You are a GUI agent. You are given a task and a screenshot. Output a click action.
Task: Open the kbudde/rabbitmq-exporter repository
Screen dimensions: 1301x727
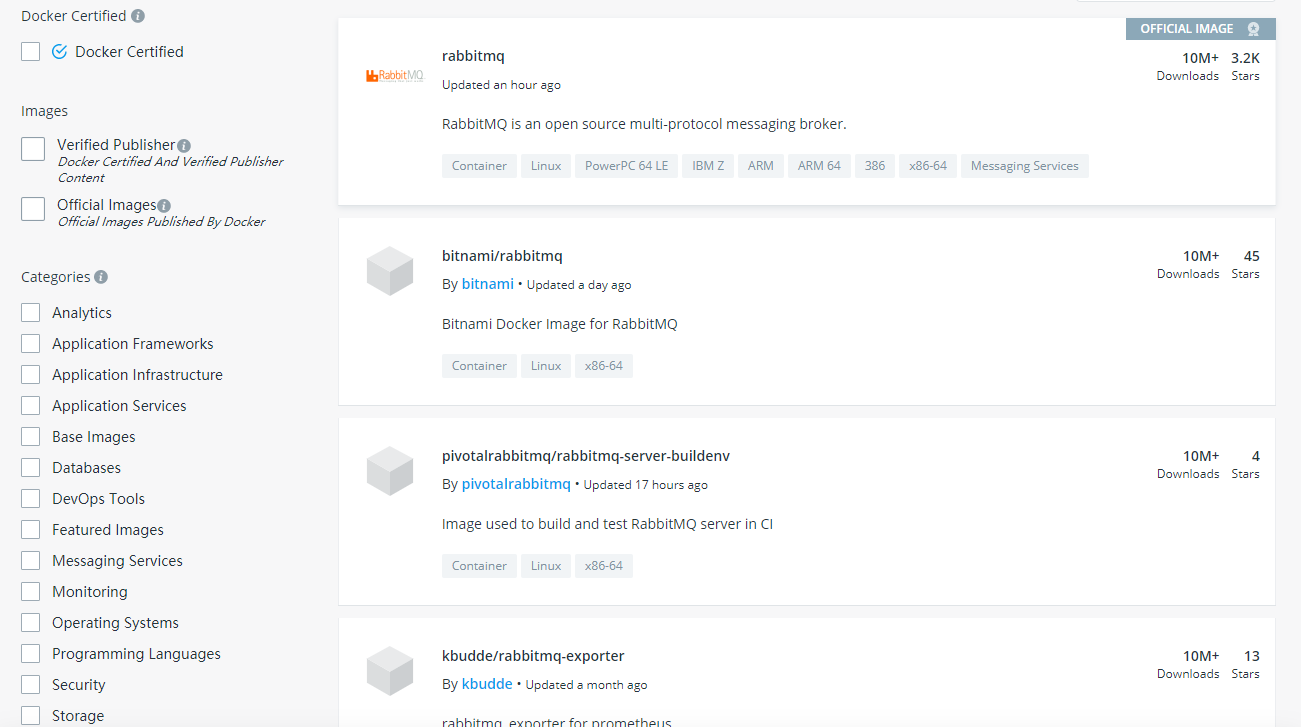click(x=533, y=656)
